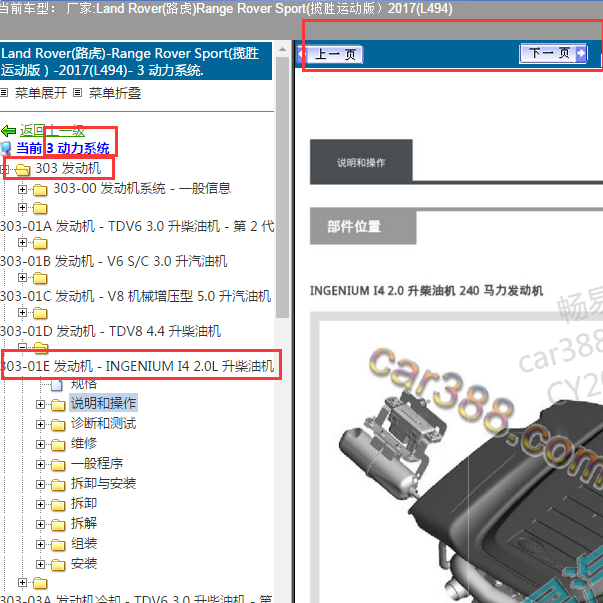Click the 303 发动机 folder icon
Image resolution: width=603 pixels, height=603 pixels.
point(22,170)
